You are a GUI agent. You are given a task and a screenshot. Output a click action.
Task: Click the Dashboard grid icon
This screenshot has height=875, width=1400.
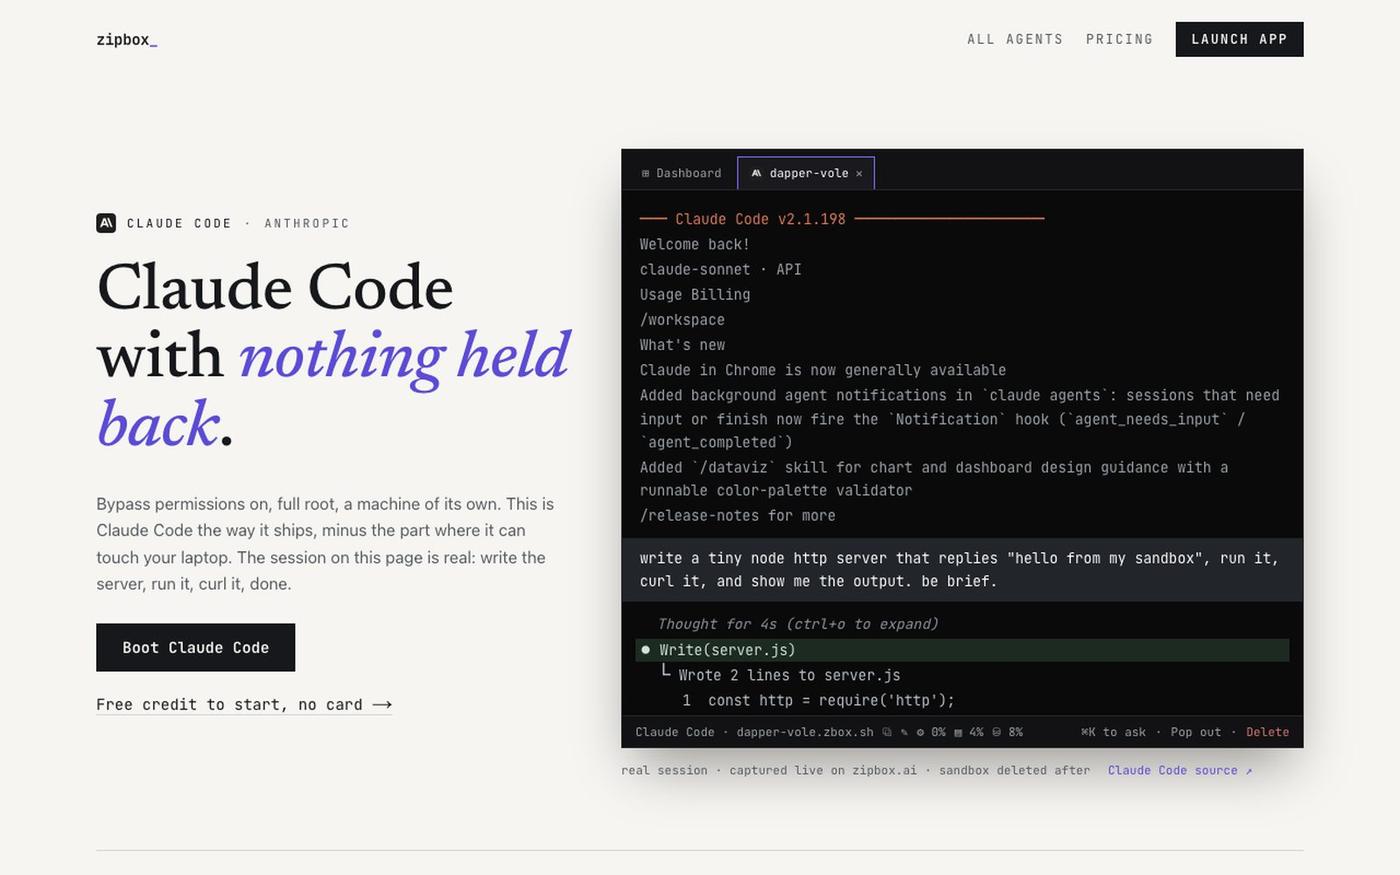pyautogui.click(x=646, y=173)
